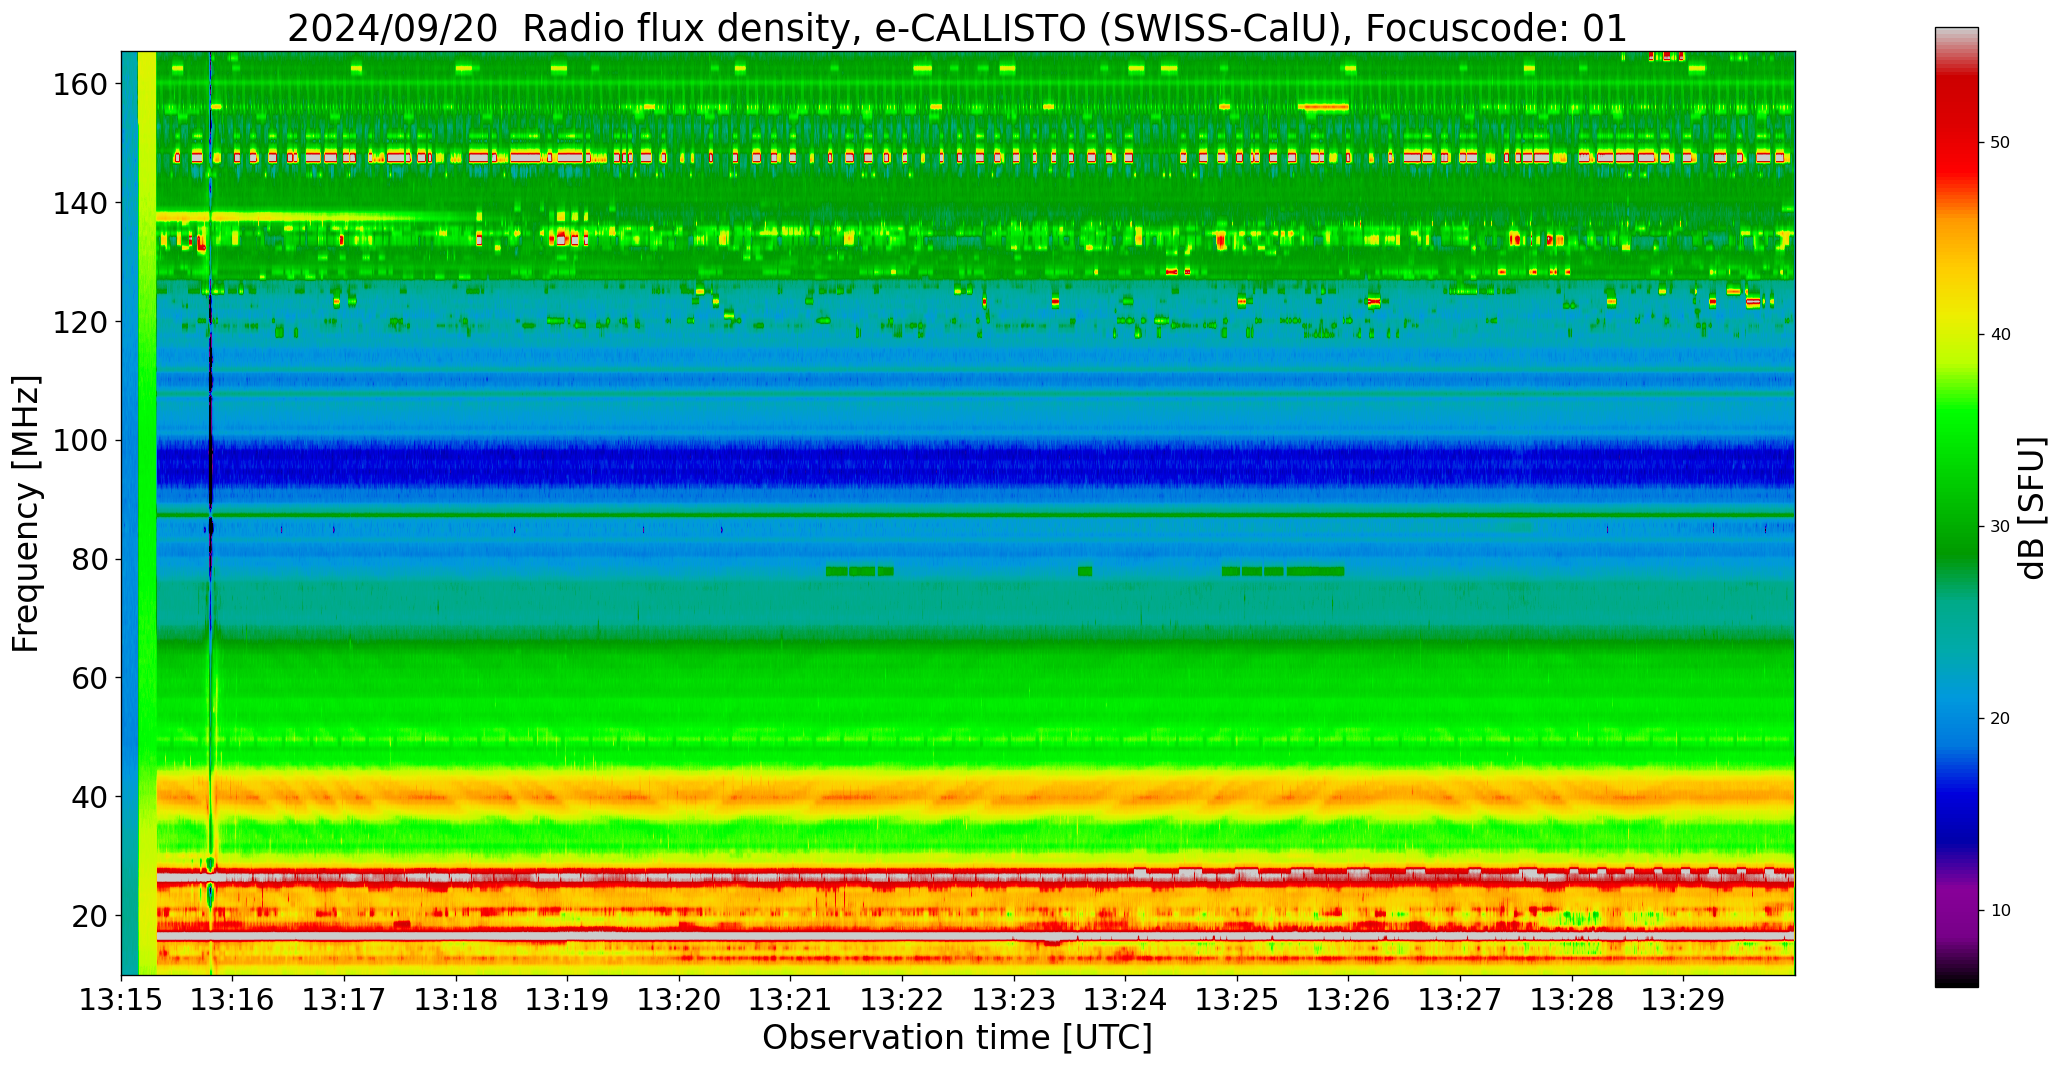Click the 100 MHz frequency tick label
Screen dimensions: 2062x1067
(x=80, y=441)
